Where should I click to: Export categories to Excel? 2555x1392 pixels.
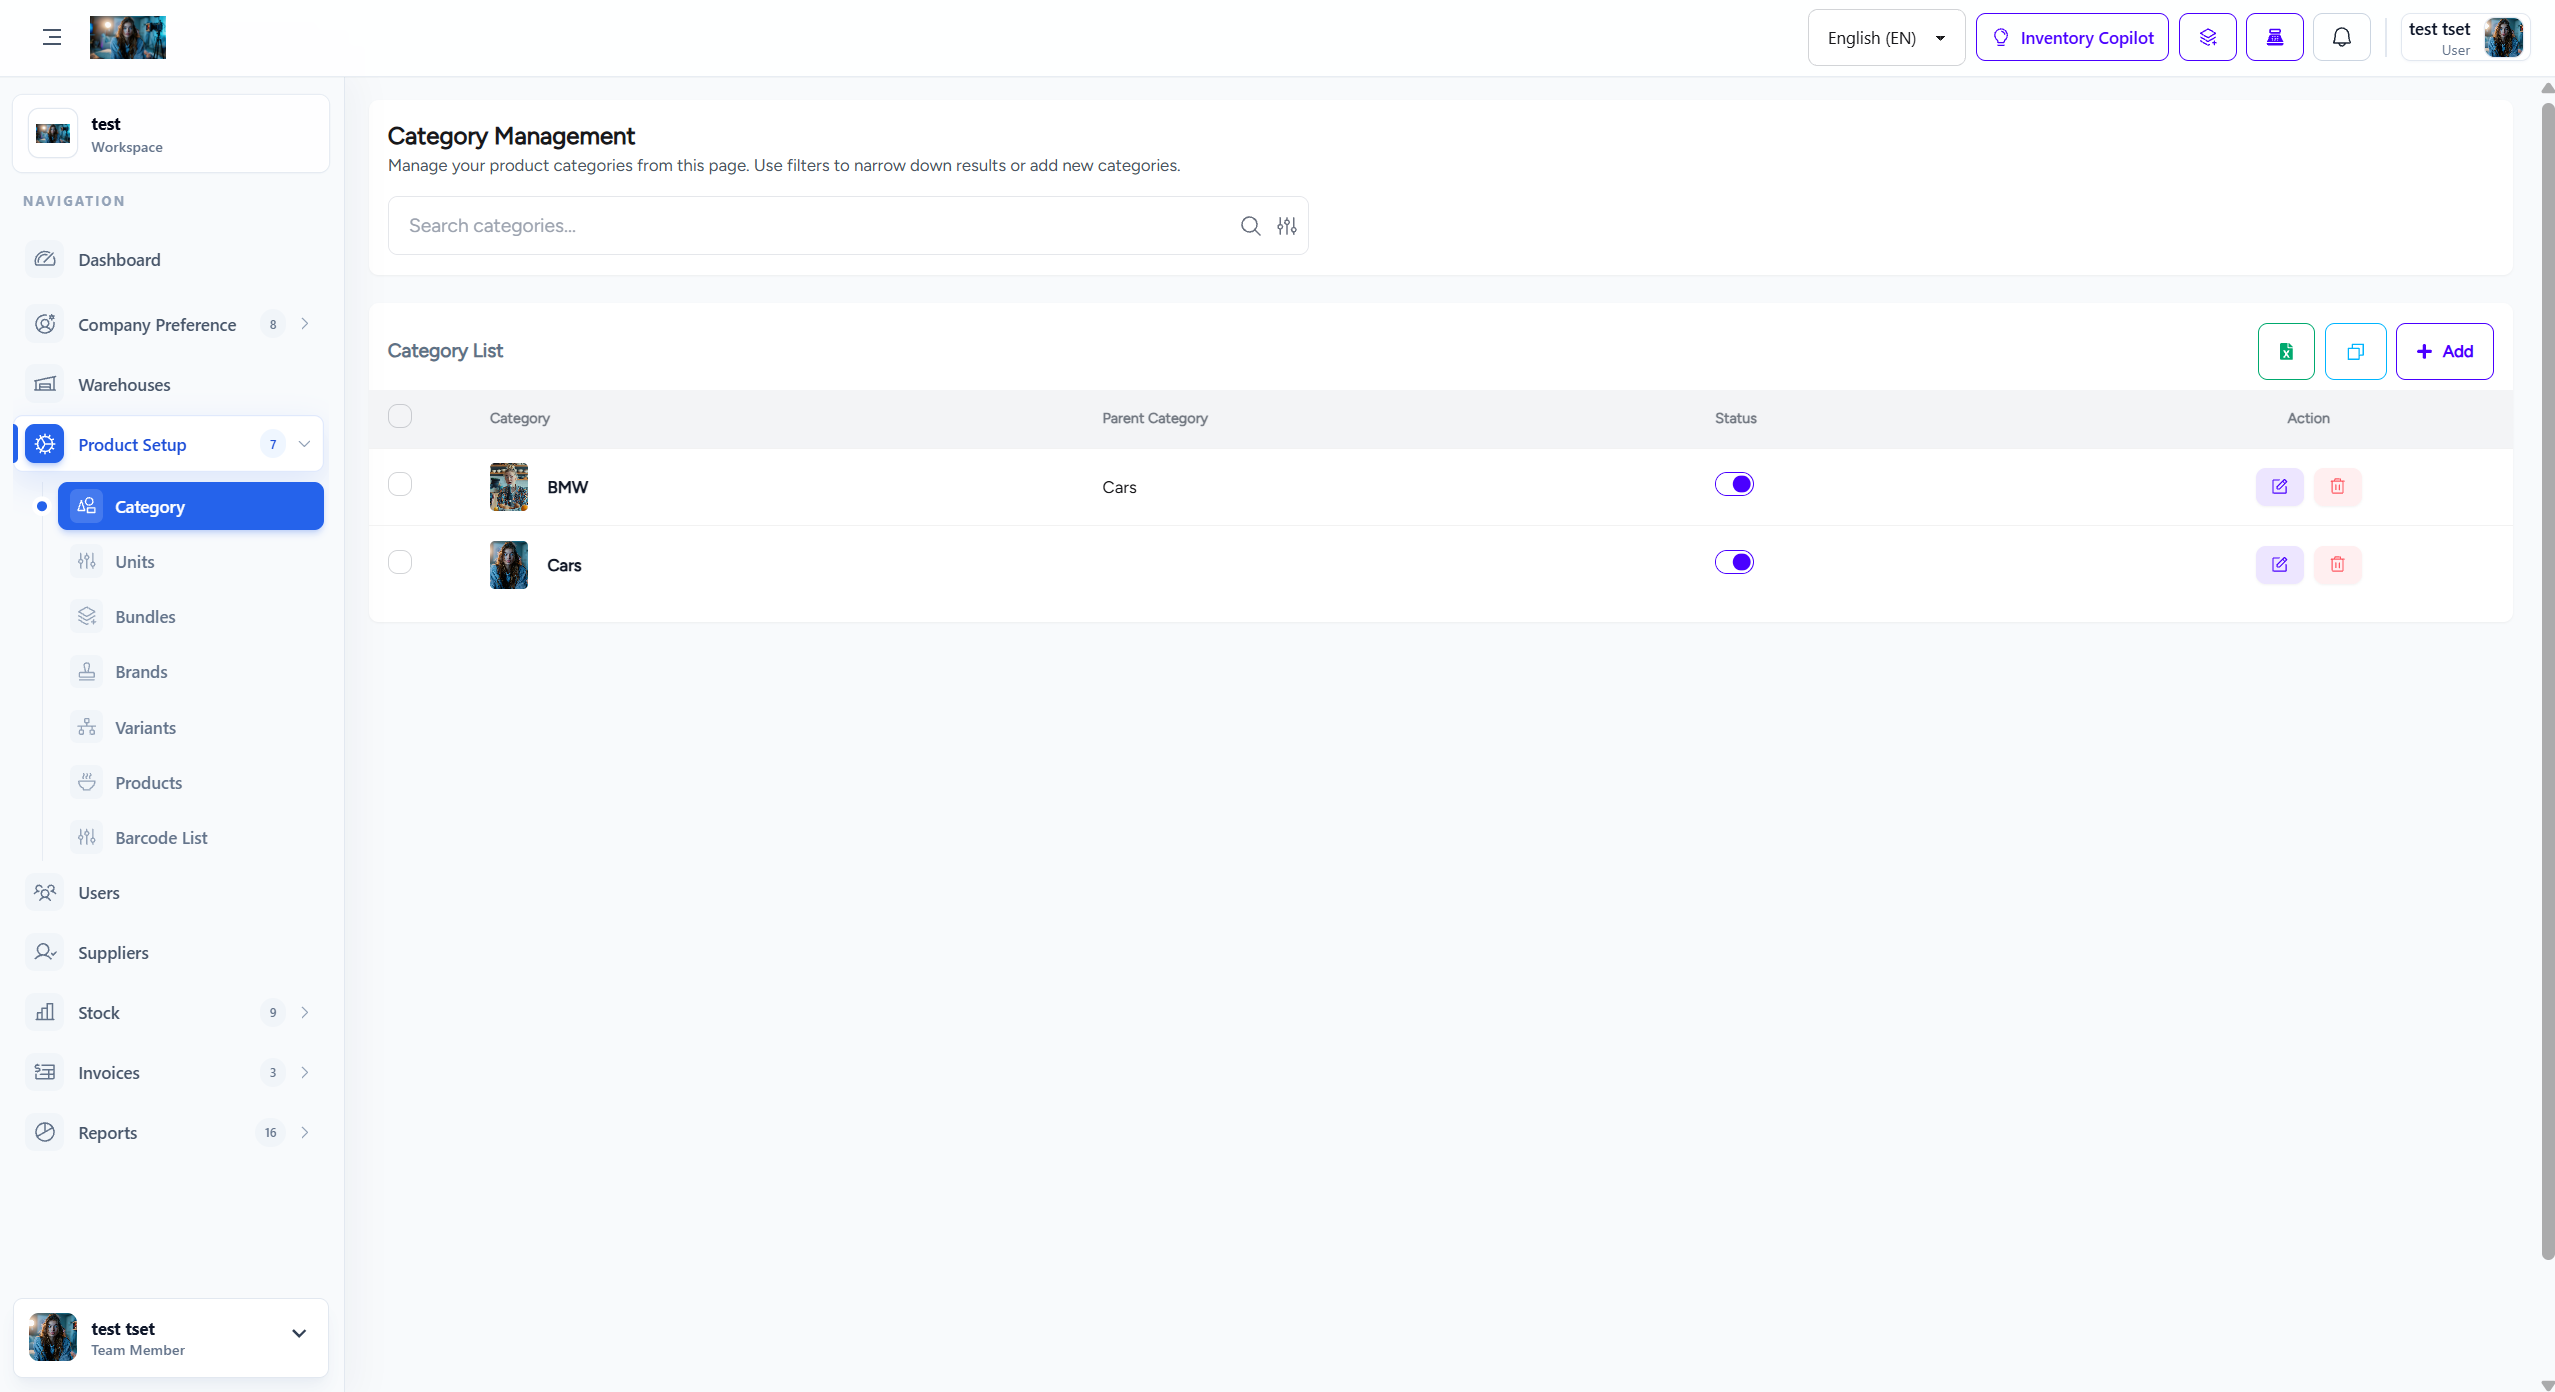[x=2286, y=352]
